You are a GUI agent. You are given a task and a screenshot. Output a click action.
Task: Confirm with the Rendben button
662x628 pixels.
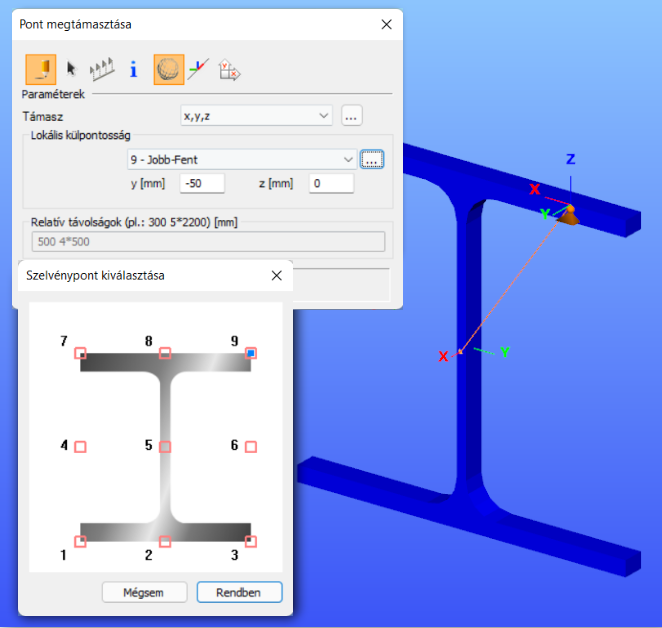[239, 592]
